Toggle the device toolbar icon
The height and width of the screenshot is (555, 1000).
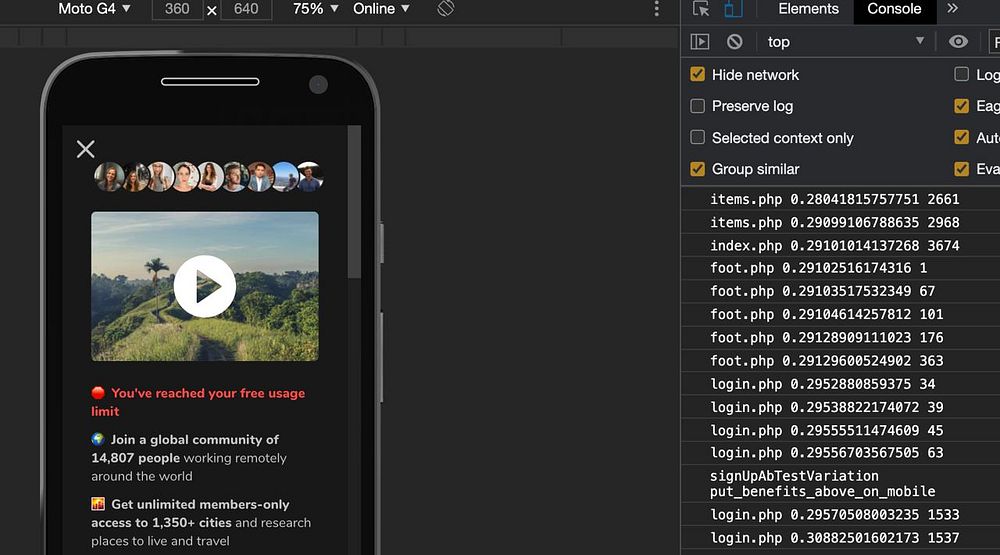pos(733,9)
